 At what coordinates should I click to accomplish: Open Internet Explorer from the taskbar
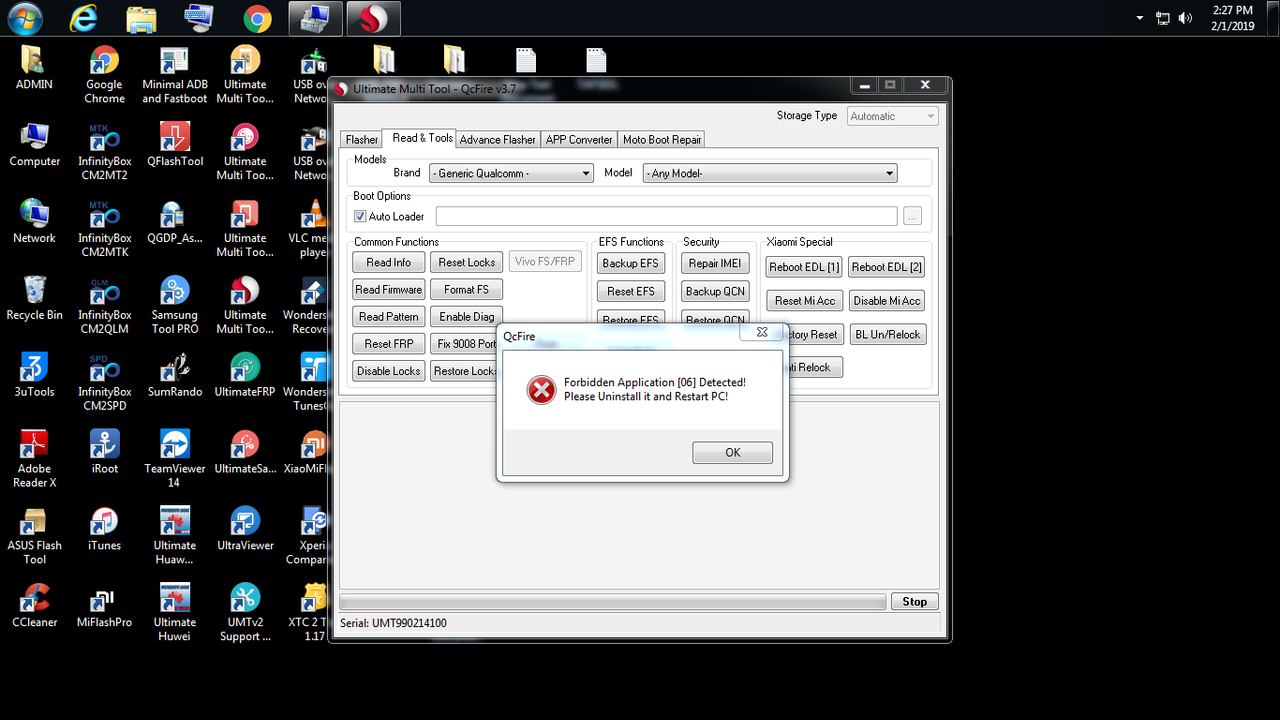(85, 18)
